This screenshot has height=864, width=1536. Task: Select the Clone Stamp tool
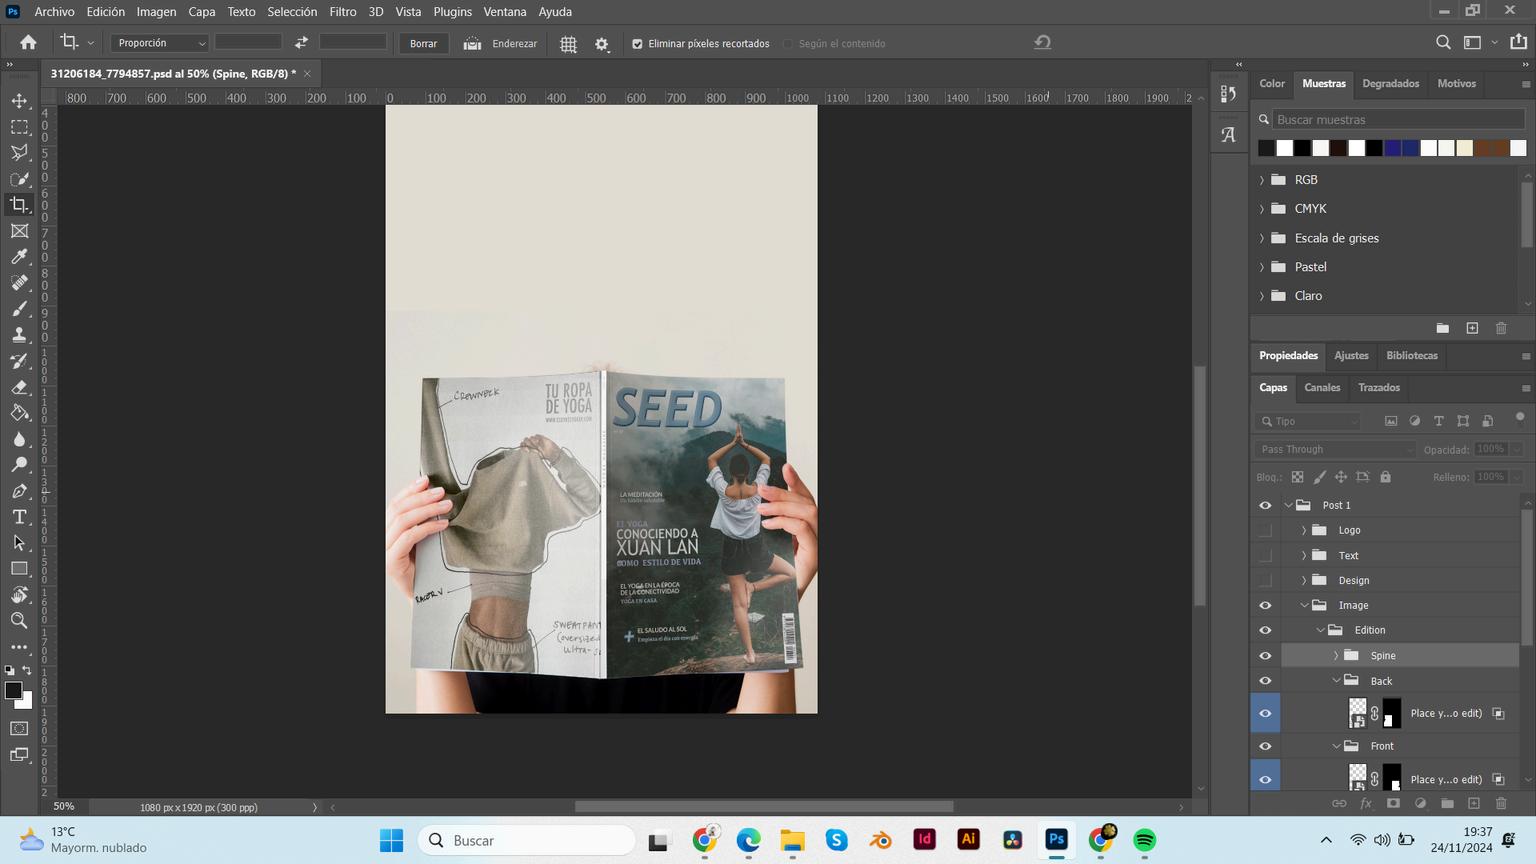pos(19,335)
